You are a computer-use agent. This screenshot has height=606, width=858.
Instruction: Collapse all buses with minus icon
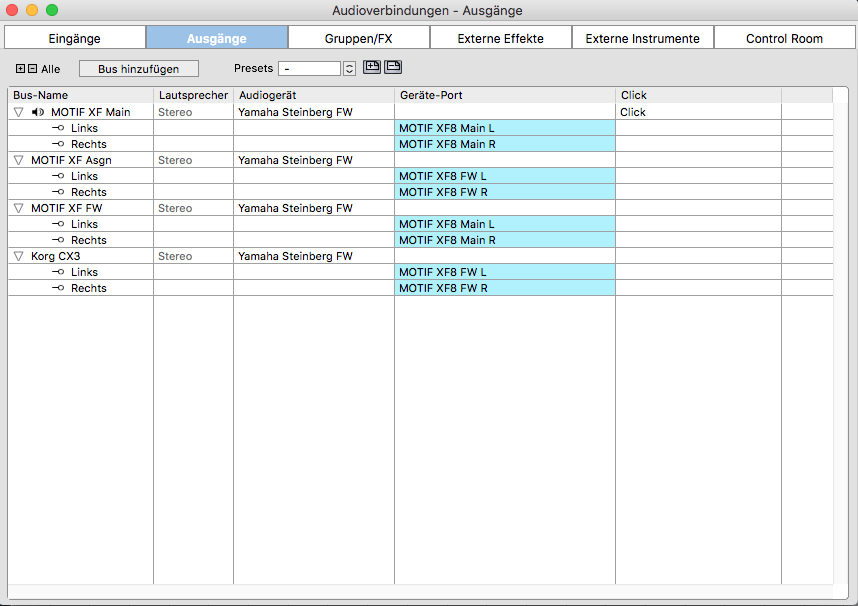point(32,69)
